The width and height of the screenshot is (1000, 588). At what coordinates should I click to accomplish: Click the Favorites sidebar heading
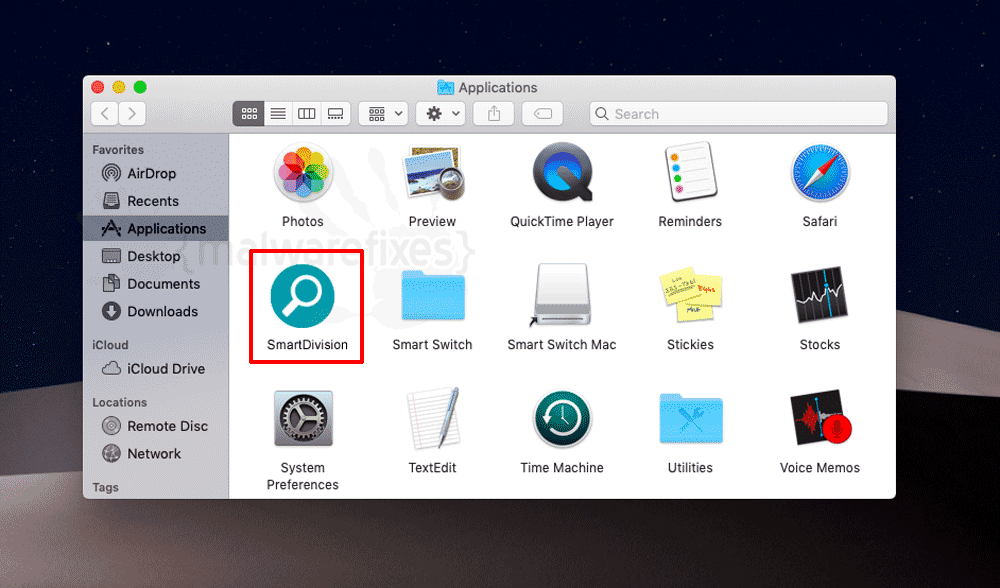pyautogui.click(x=118, y=150)
